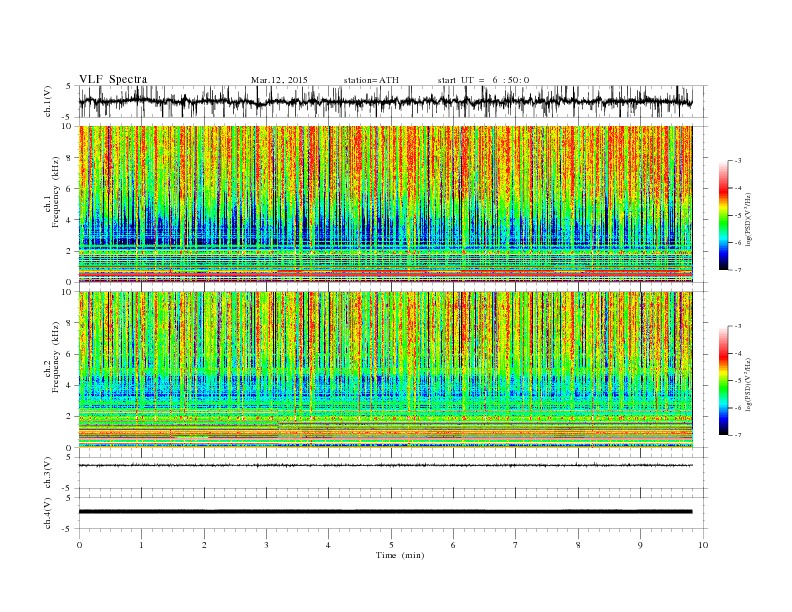The height and width of the screenshot is (612, 792).
Task: Click the "-3" value on ch.1 colorbar
Action: 737,161
